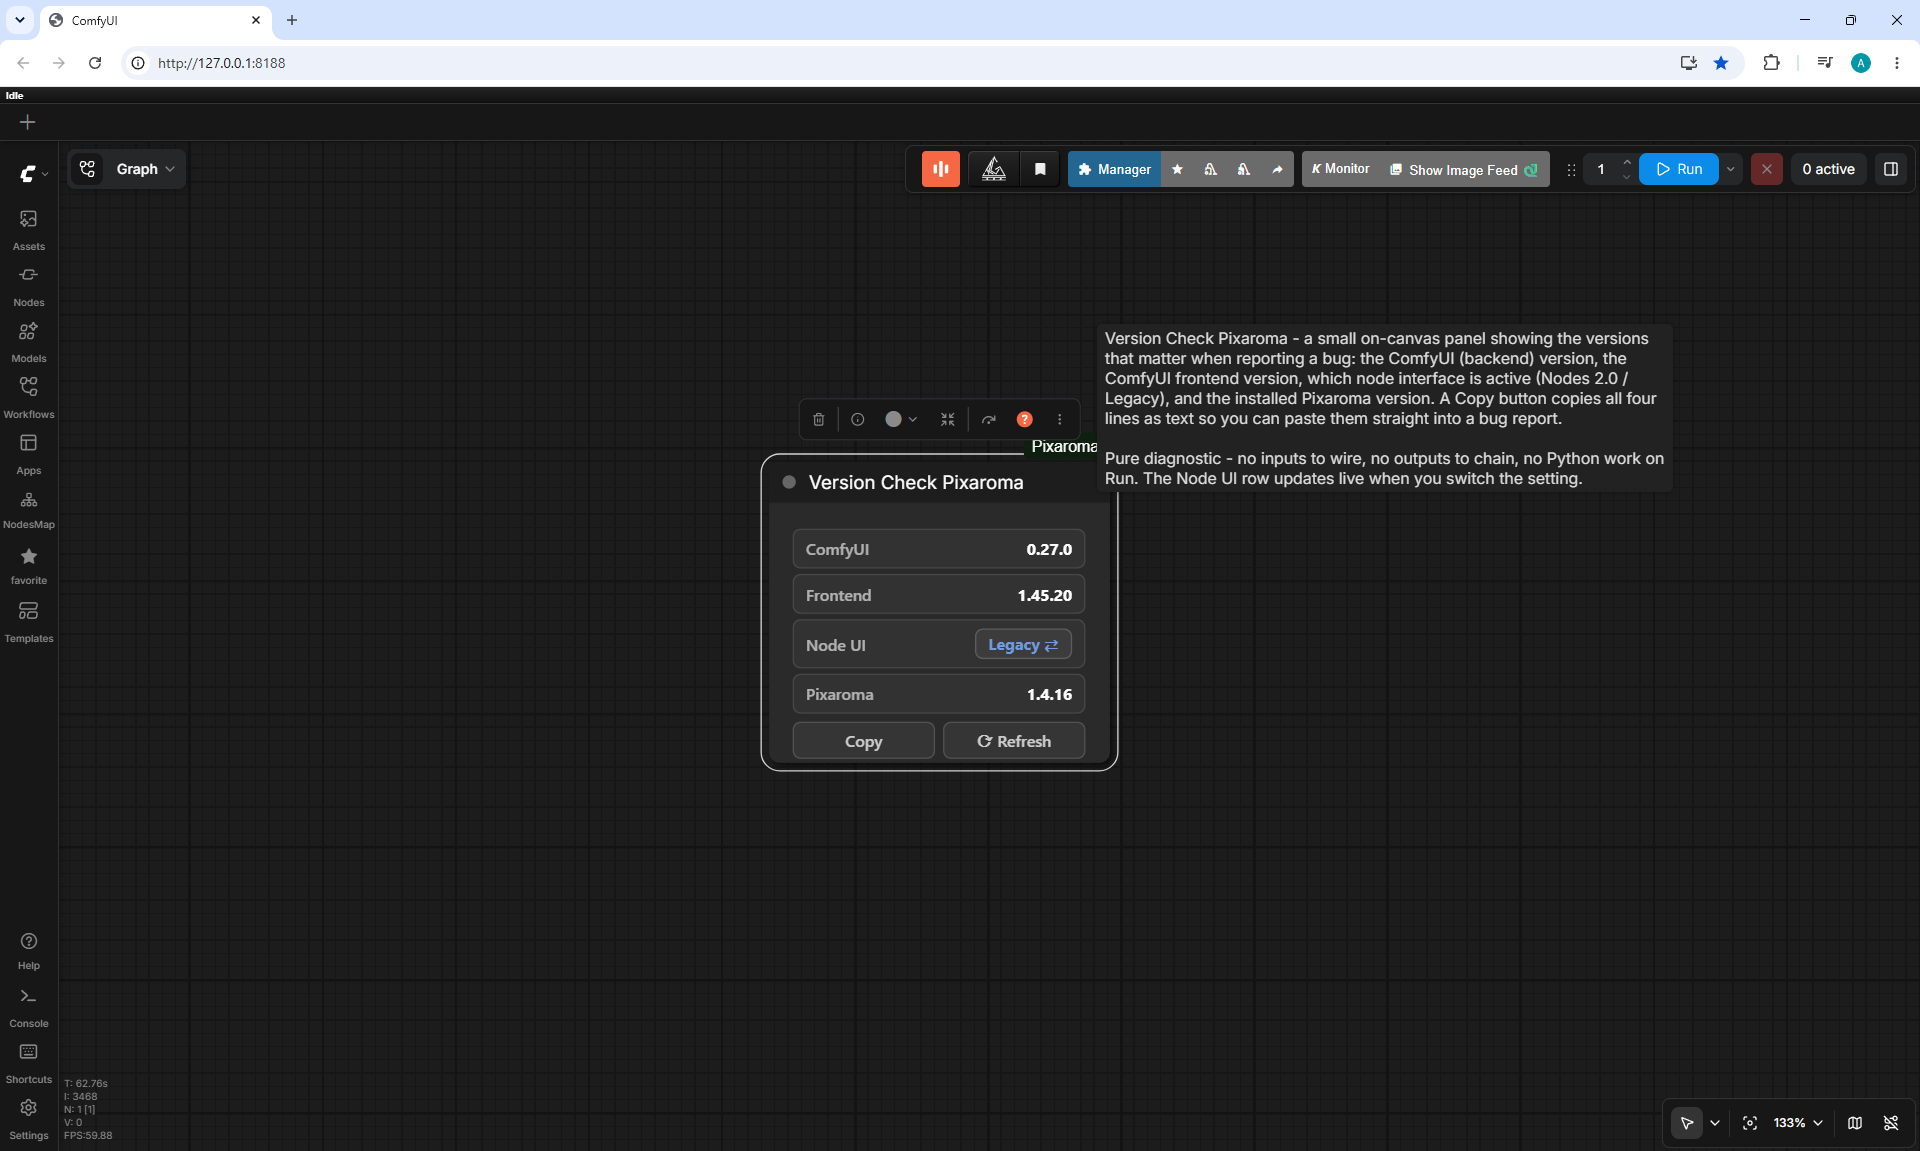Open the Chrome profile avatar
This screenshot has height=1151, width=1920.
[x=1860, y=63]
